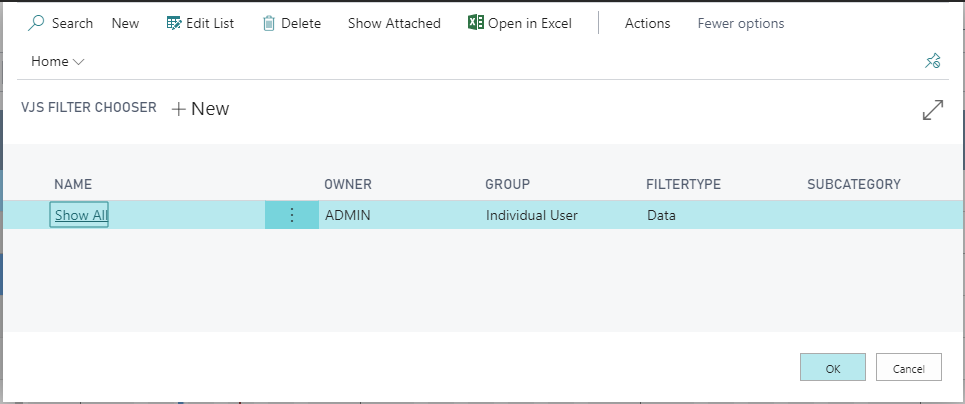
Task: Open the Actions menu
Action: (647, 23)
